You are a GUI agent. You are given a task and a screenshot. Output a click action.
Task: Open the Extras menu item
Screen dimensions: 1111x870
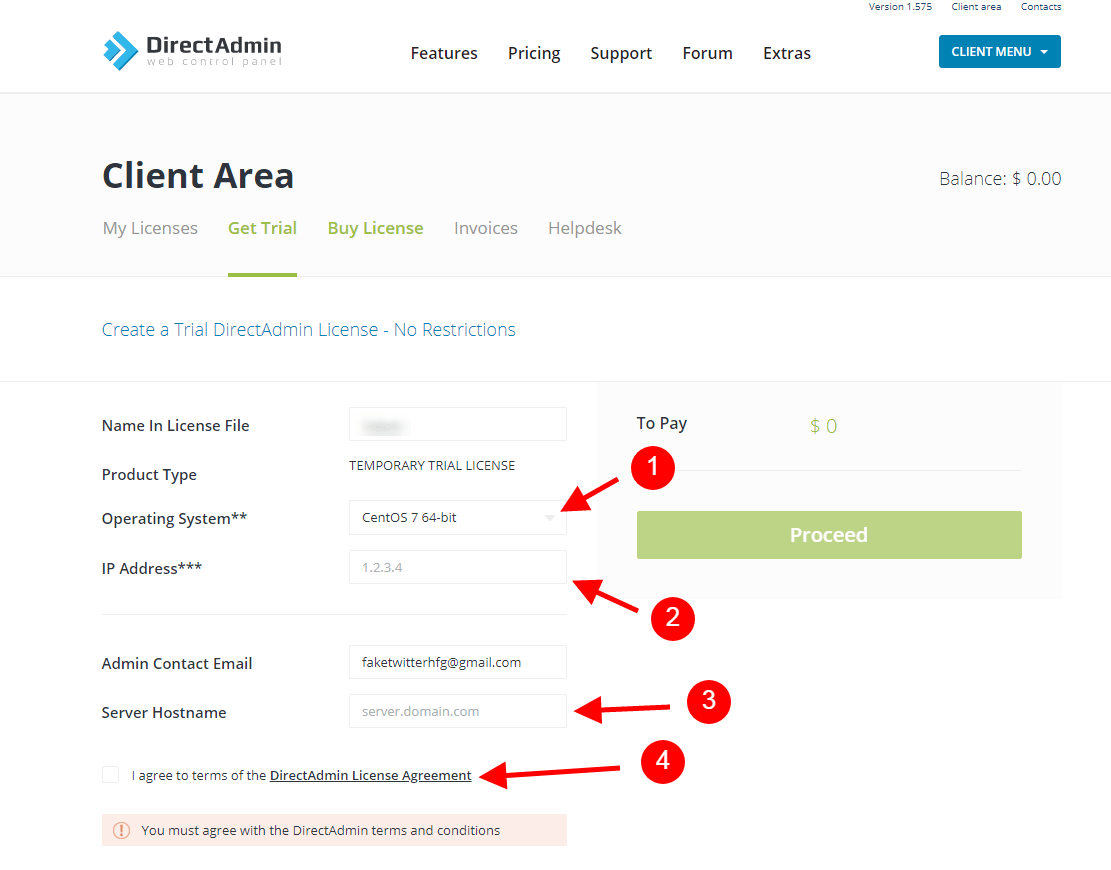tap(787, 53)
